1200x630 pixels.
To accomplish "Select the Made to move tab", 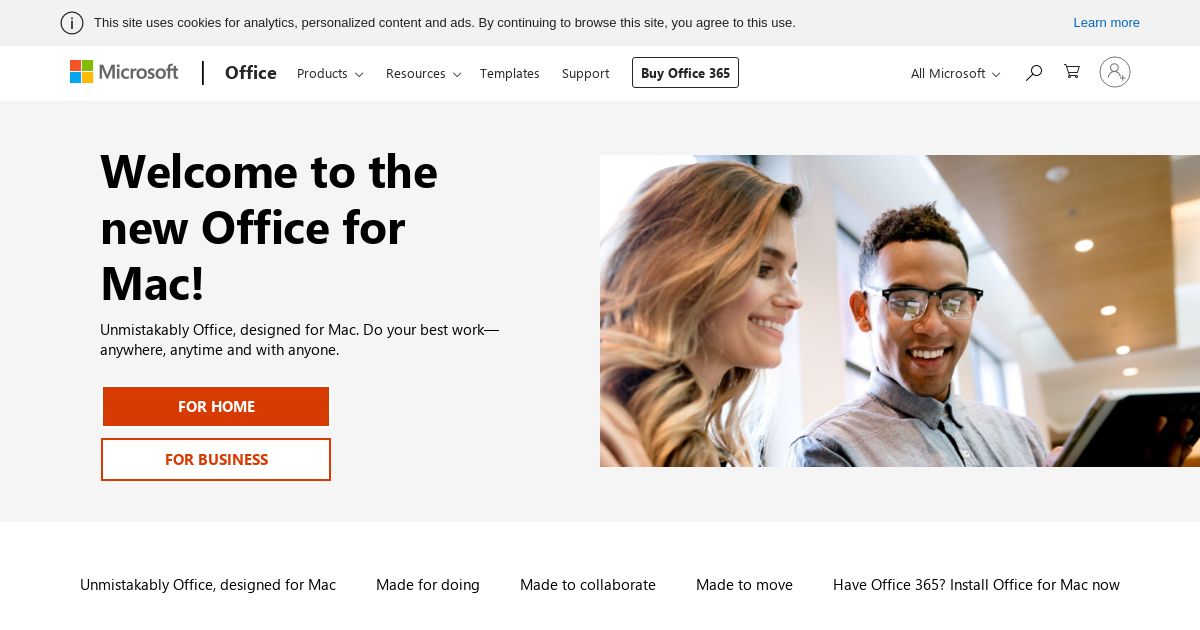I will pyautogui.click(x=744, y=585).
